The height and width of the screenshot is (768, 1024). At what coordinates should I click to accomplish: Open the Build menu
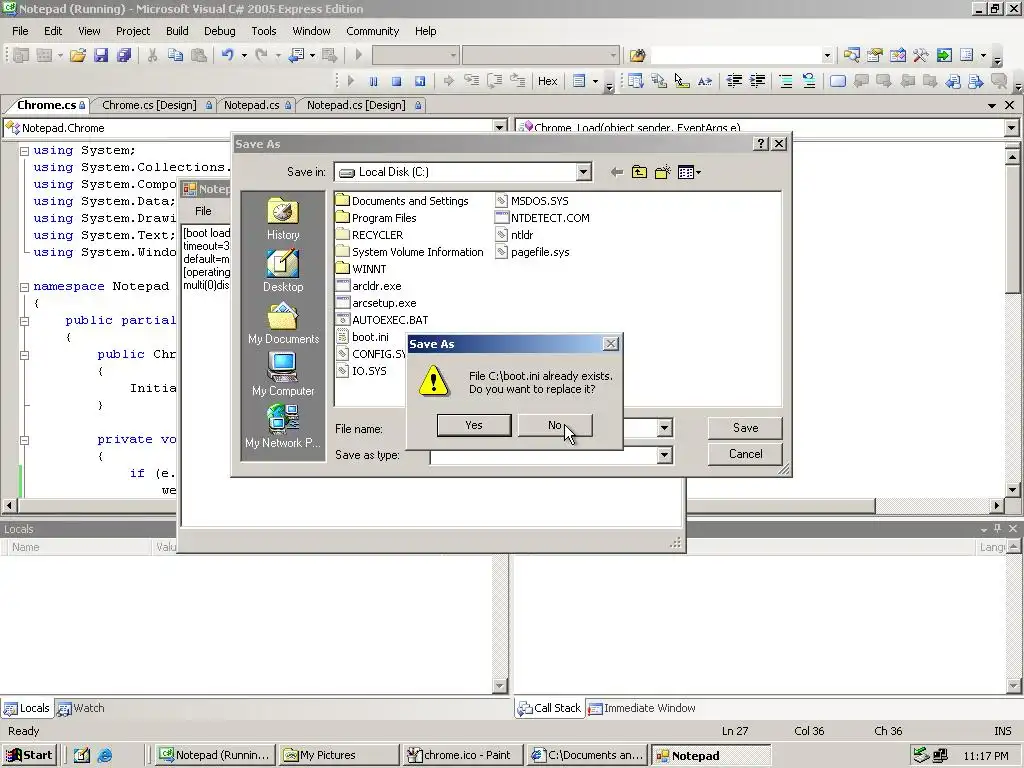coord(177,31)
